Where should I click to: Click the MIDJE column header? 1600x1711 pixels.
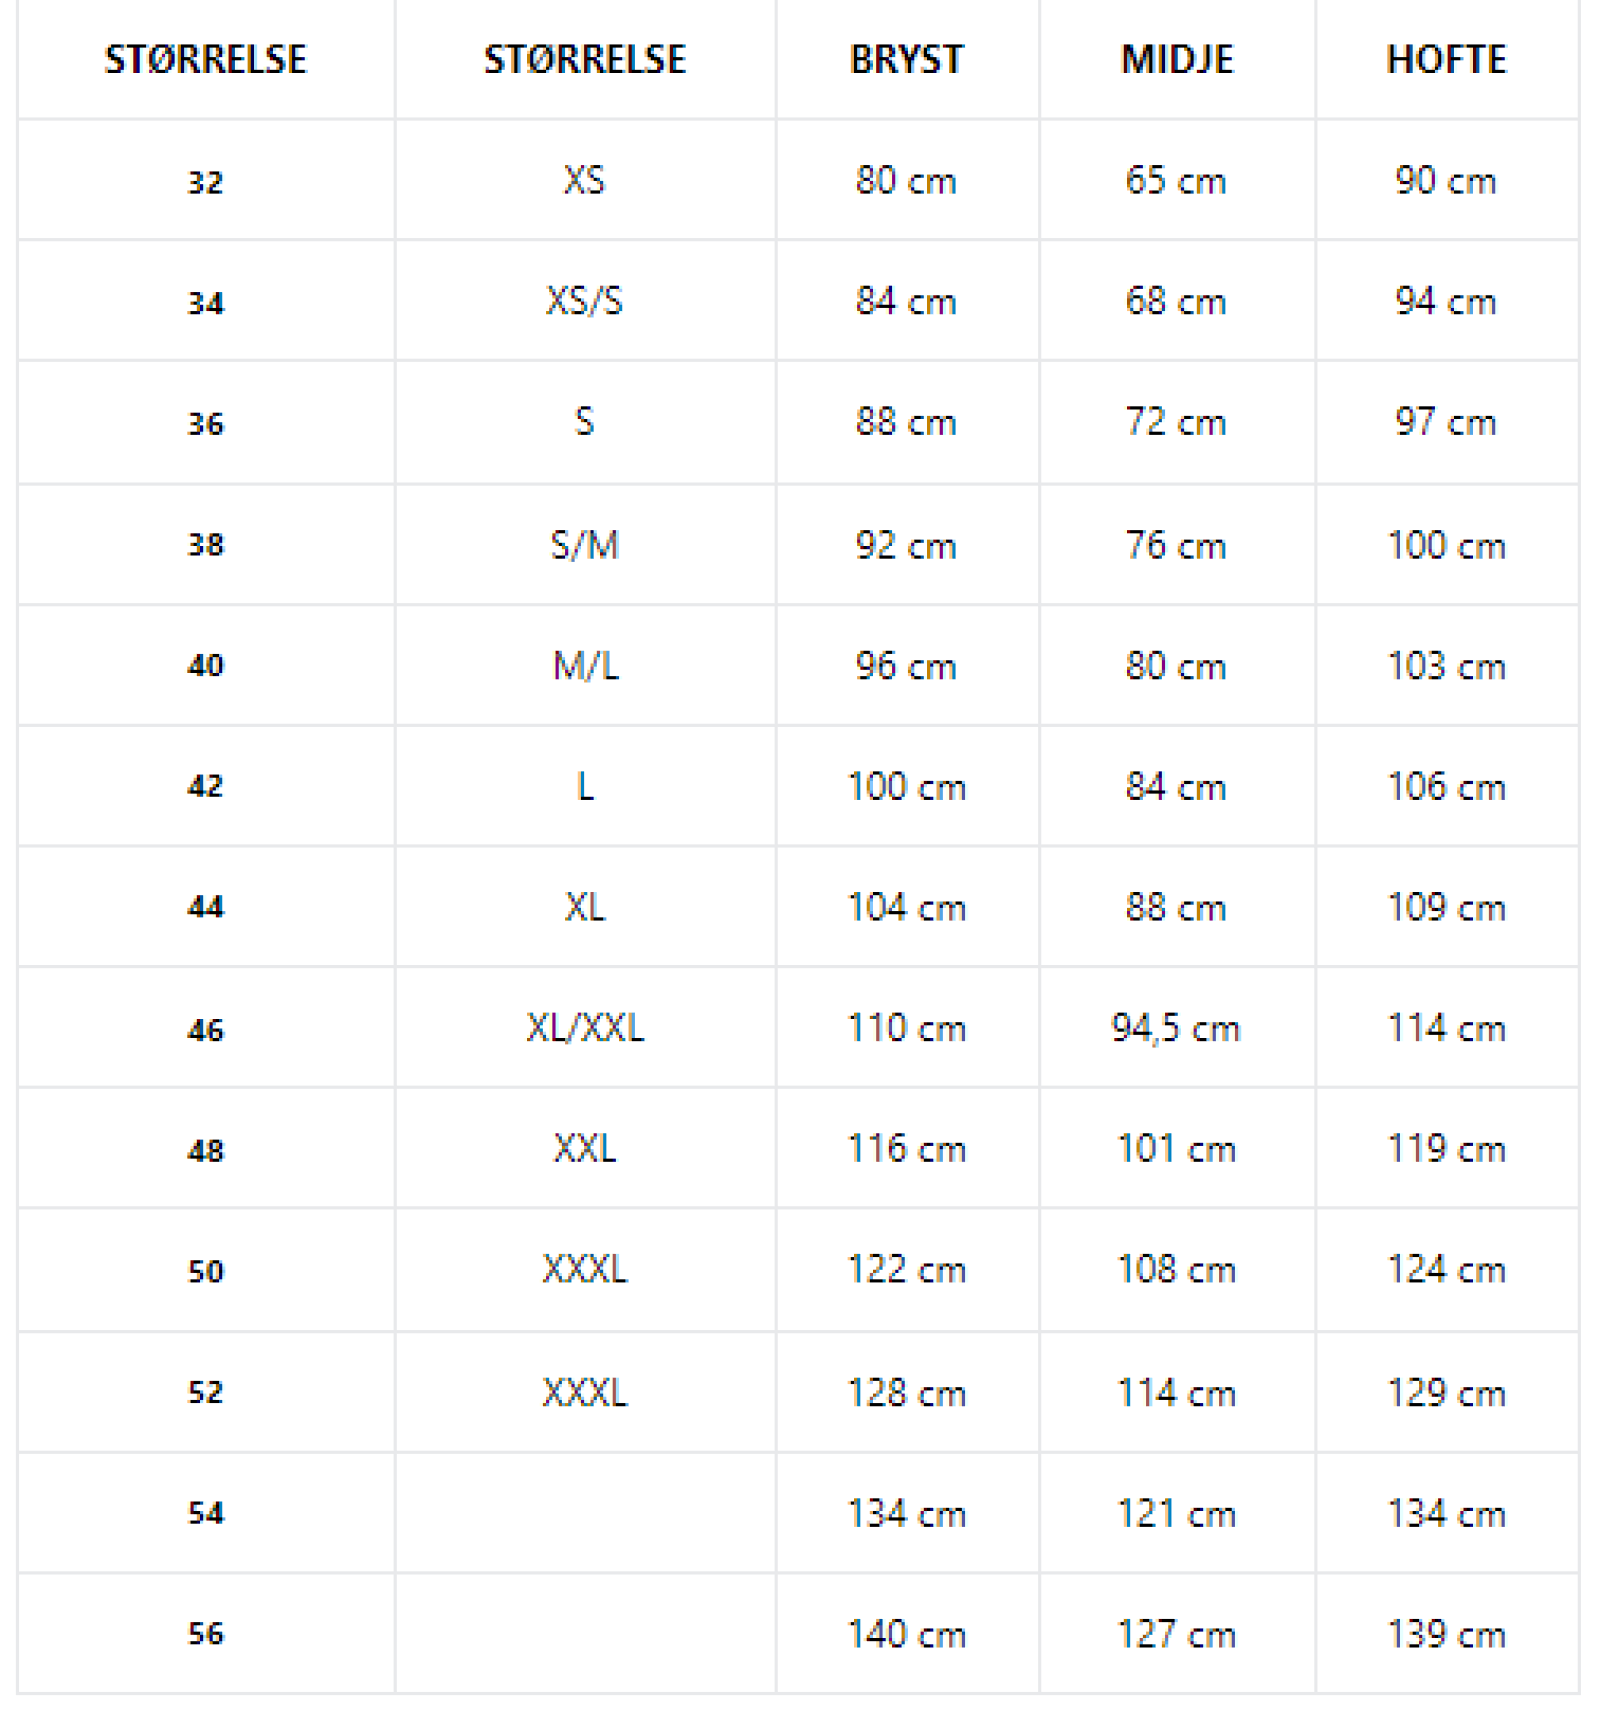(1177, 60)
